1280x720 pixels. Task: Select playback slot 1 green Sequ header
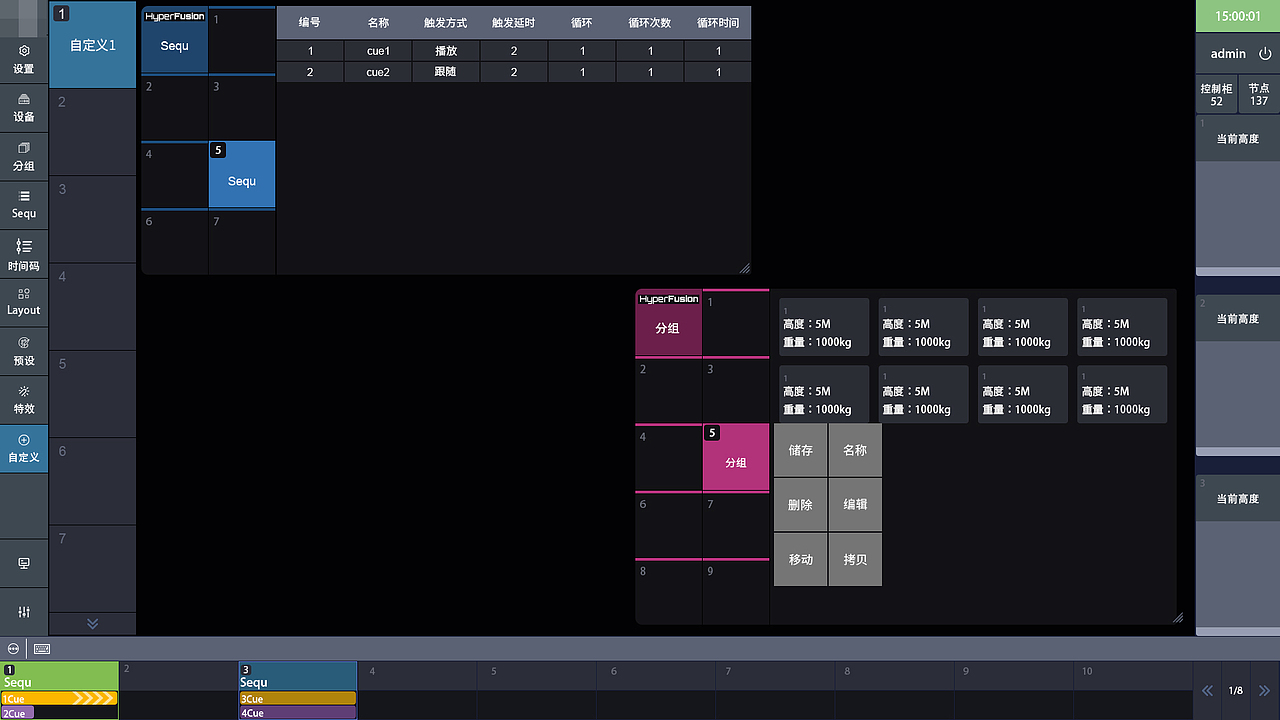(59, 676)
